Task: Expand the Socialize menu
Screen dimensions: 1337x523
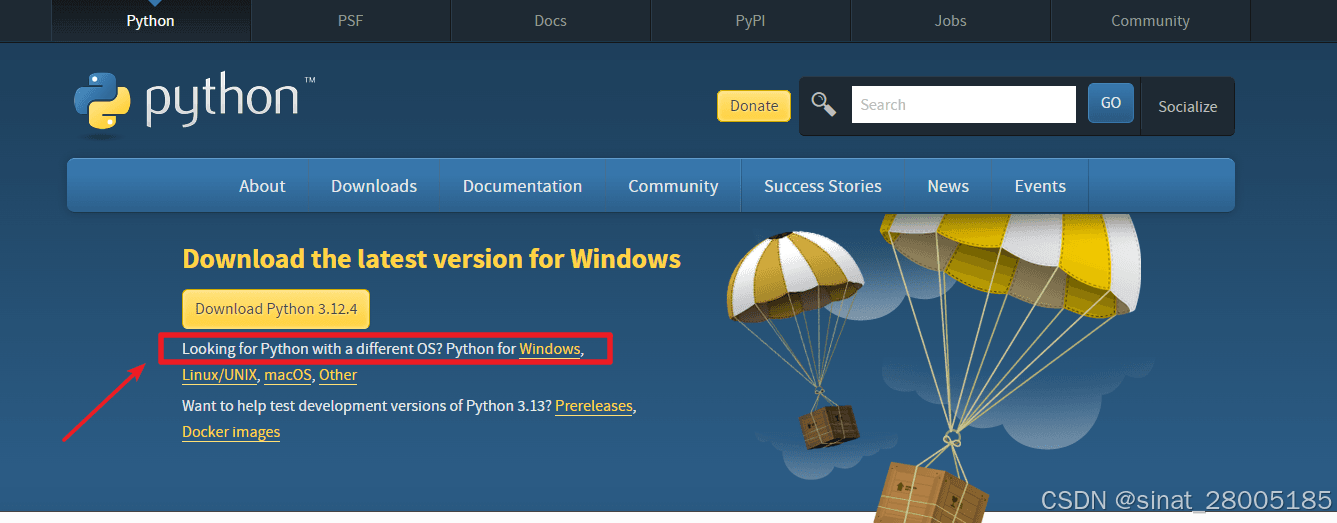Action: tap(1188, 106)
